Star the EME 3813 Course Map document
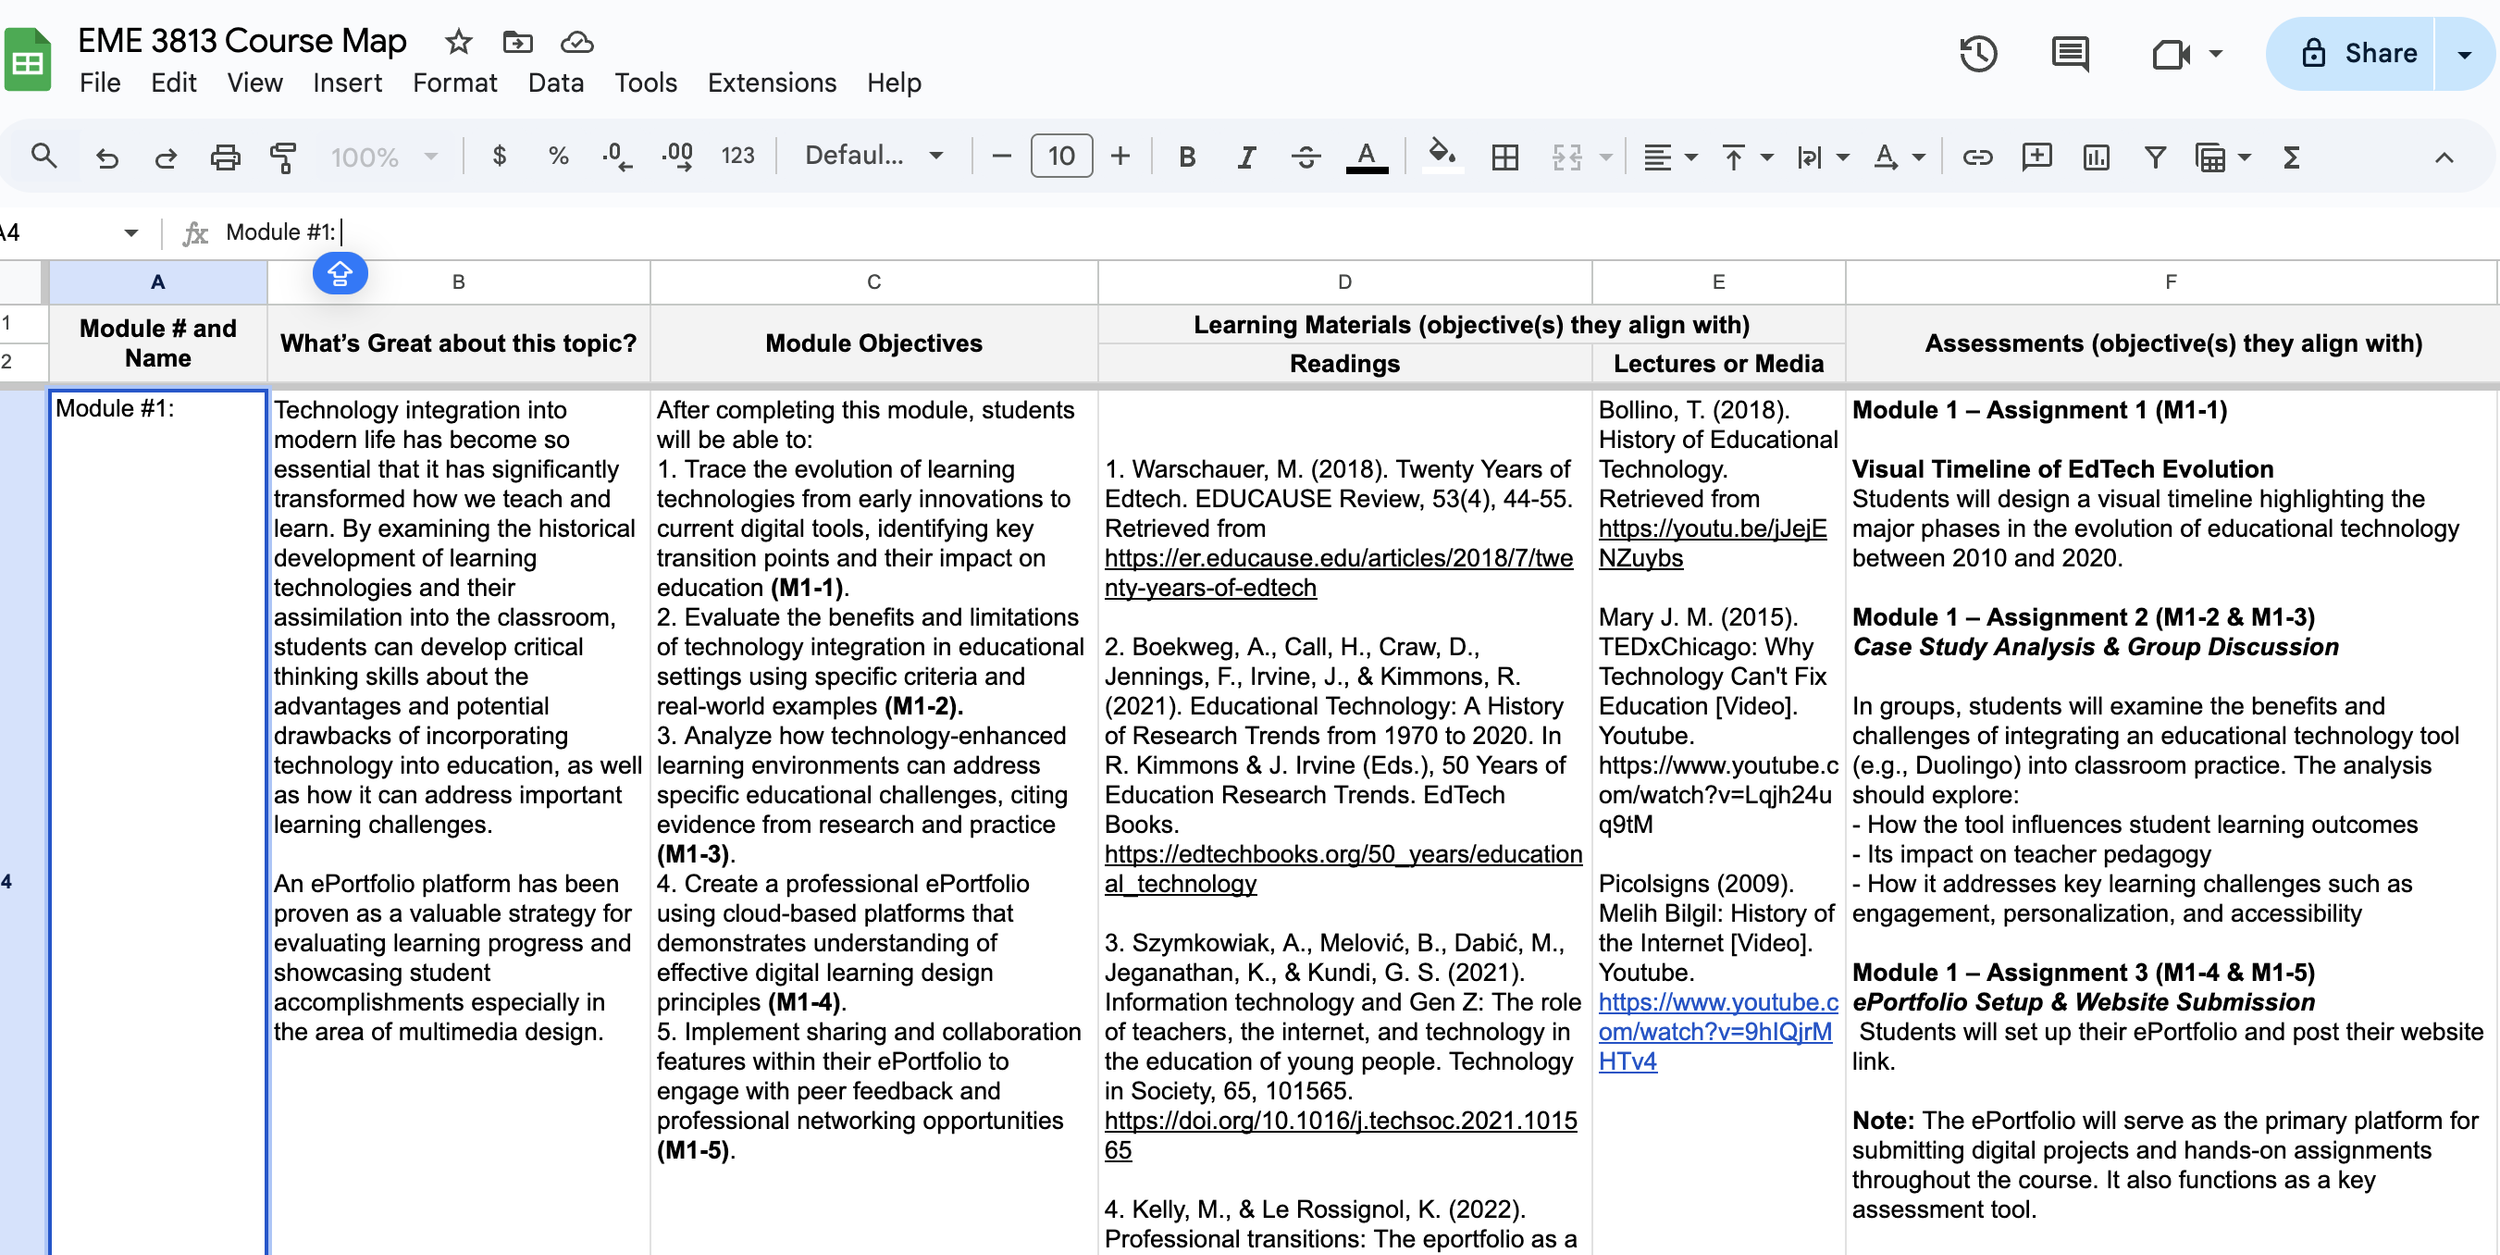The width and height of the screenshot is (2500, 1255). [458, 42]
